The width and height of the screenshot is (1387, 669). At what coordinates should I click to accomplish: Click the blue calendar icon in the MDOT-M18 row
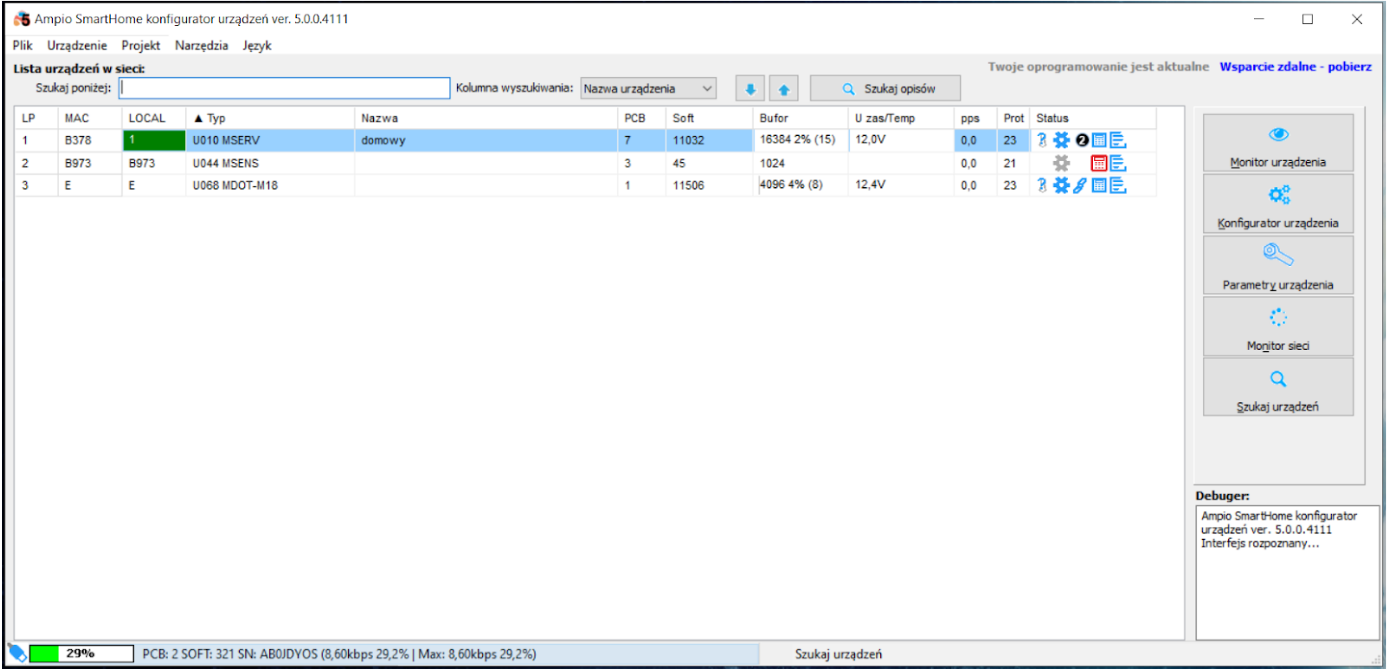coord(1099,185)
